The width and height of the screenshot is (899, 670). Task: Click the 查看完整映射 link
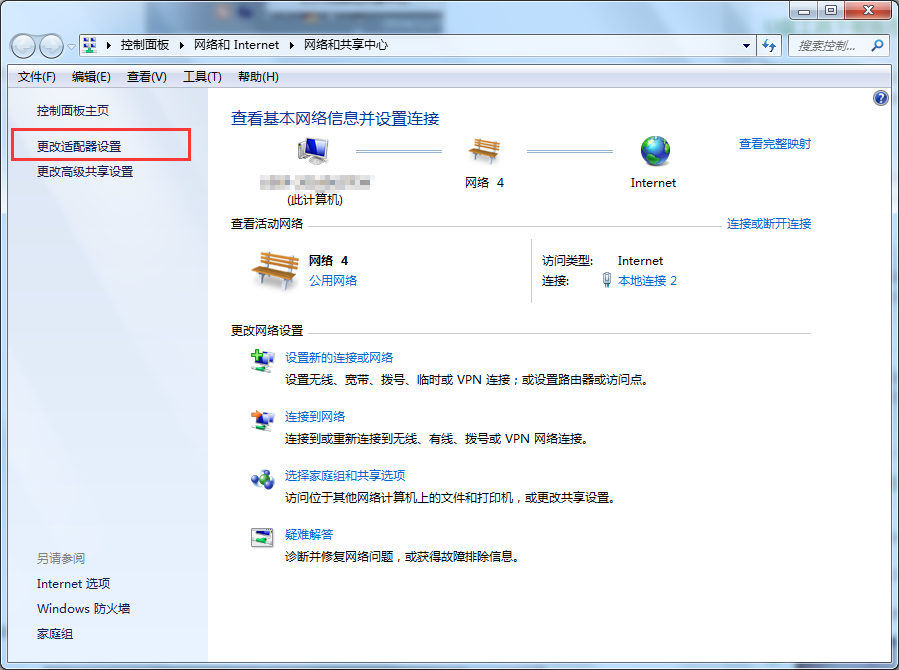tap(775, 144)
